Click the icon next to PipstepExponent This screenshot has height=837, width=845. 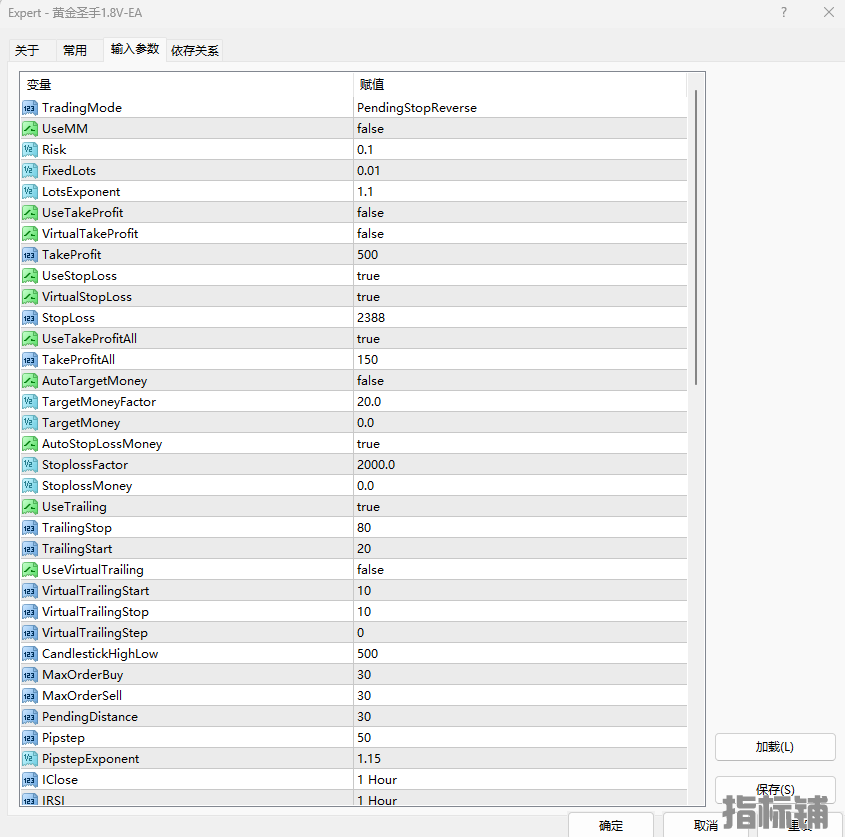tap(30, 759)
